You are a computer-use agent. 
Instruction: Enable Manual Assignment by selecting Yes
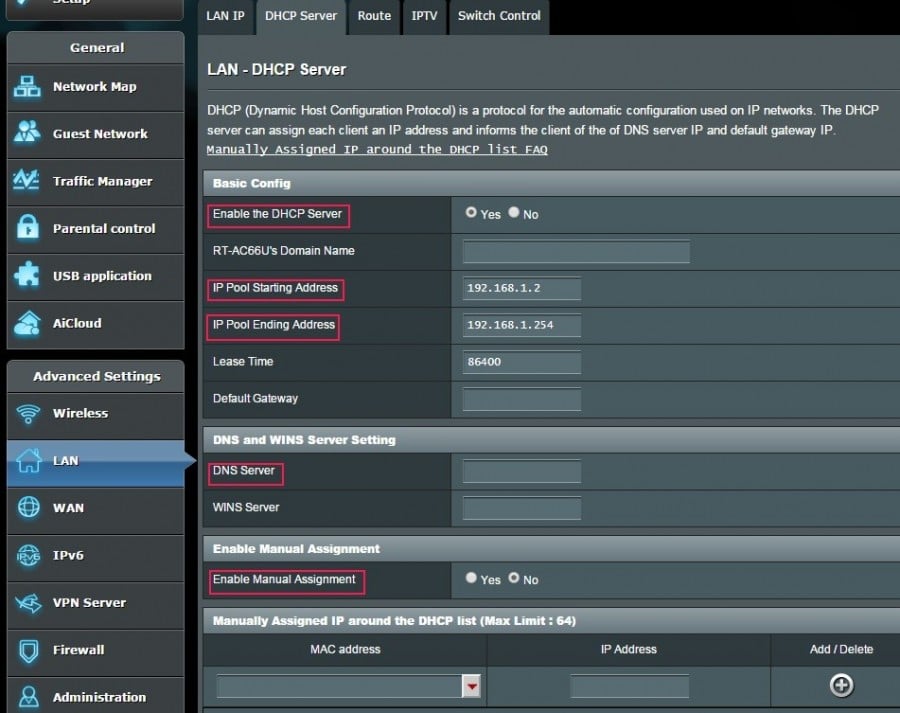point(471,579)
